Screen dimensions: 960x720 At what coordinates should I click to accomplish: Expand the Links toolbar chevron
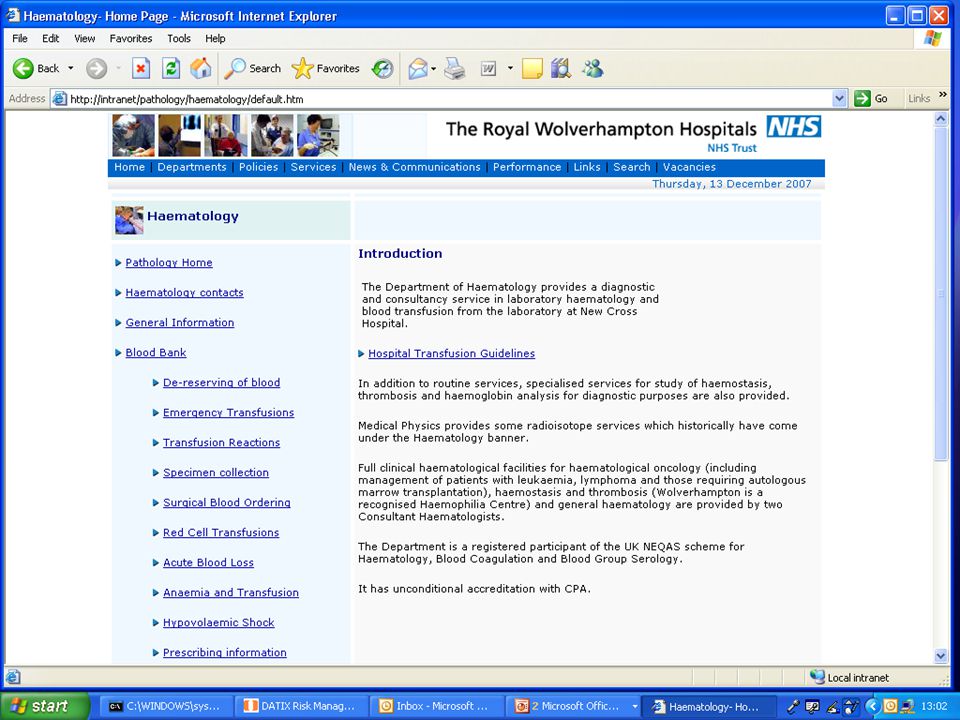943,94
